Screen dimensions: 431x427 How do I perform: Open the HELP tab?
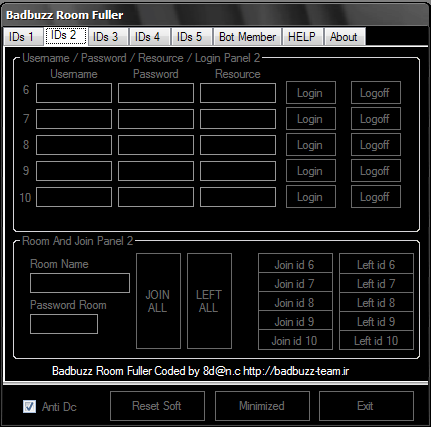[x=302, y=37]
